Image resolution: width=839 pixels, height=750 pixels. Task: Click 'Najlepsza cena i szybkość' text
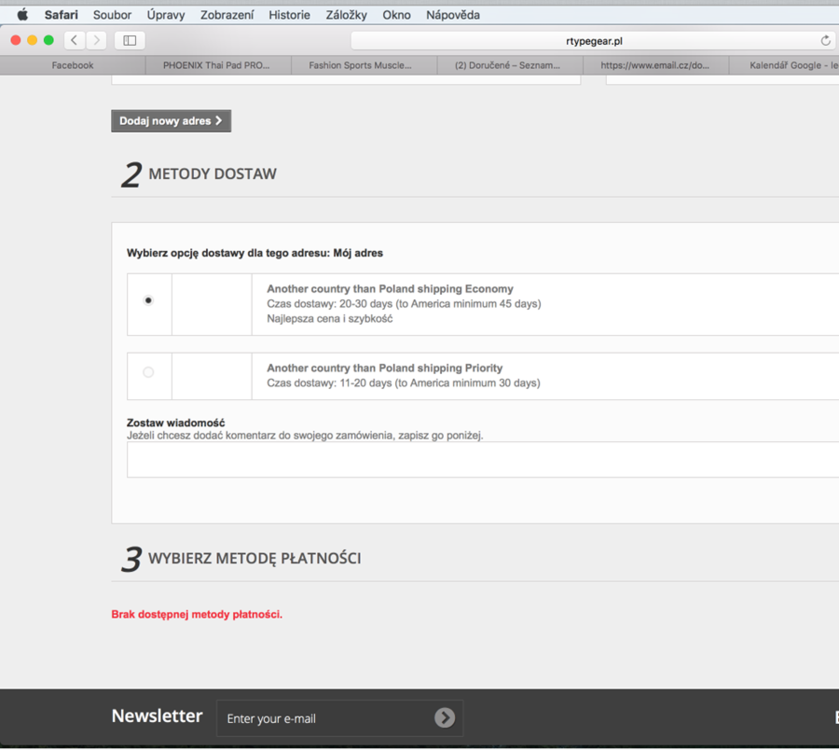(x=330, y=319)
